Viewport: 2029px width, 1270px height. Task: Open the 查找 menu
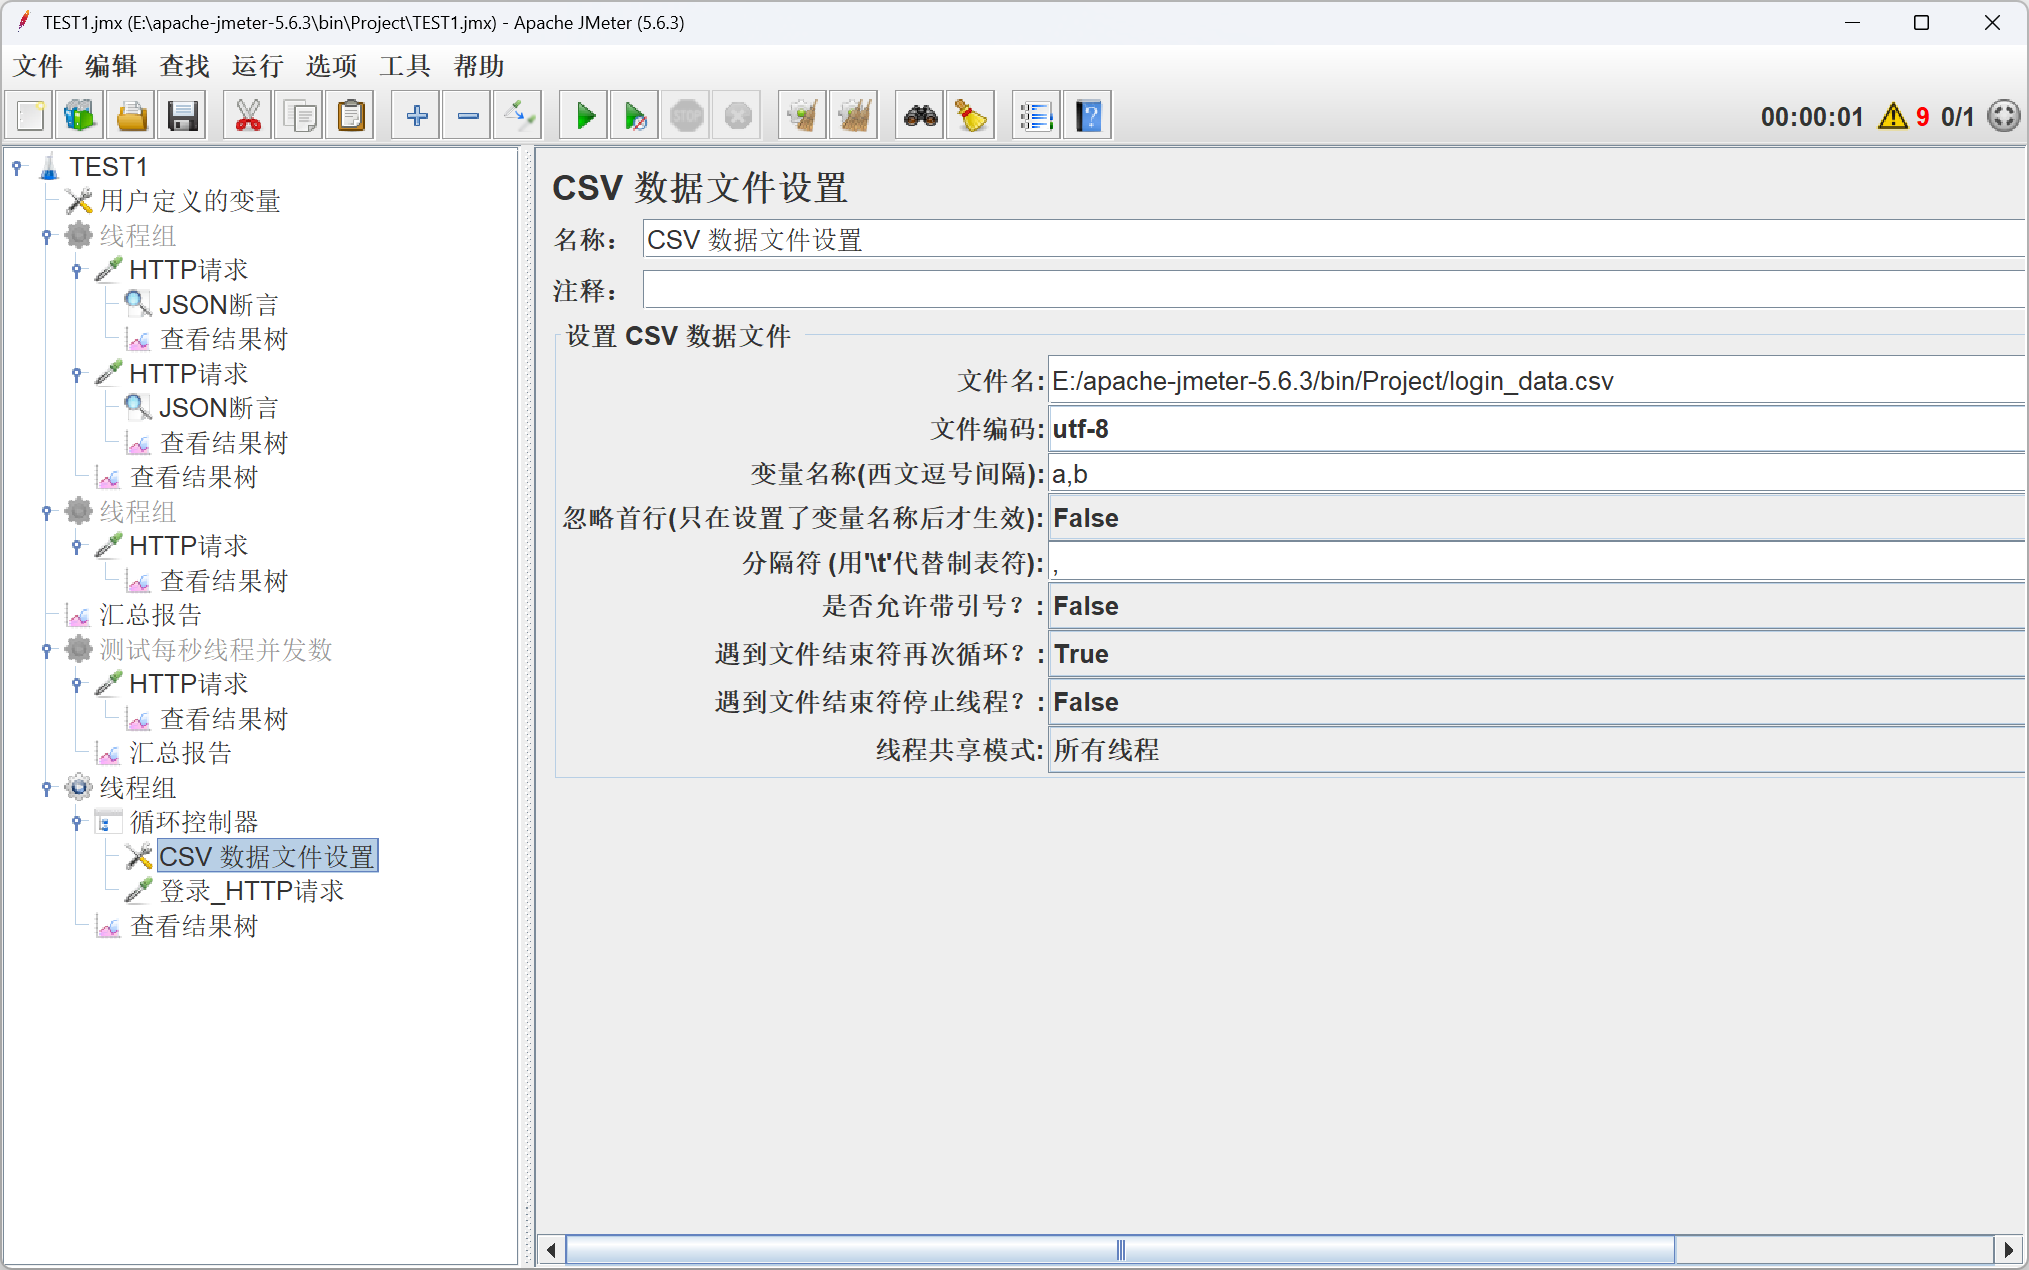pyautogui.click(x=185, y=66)
